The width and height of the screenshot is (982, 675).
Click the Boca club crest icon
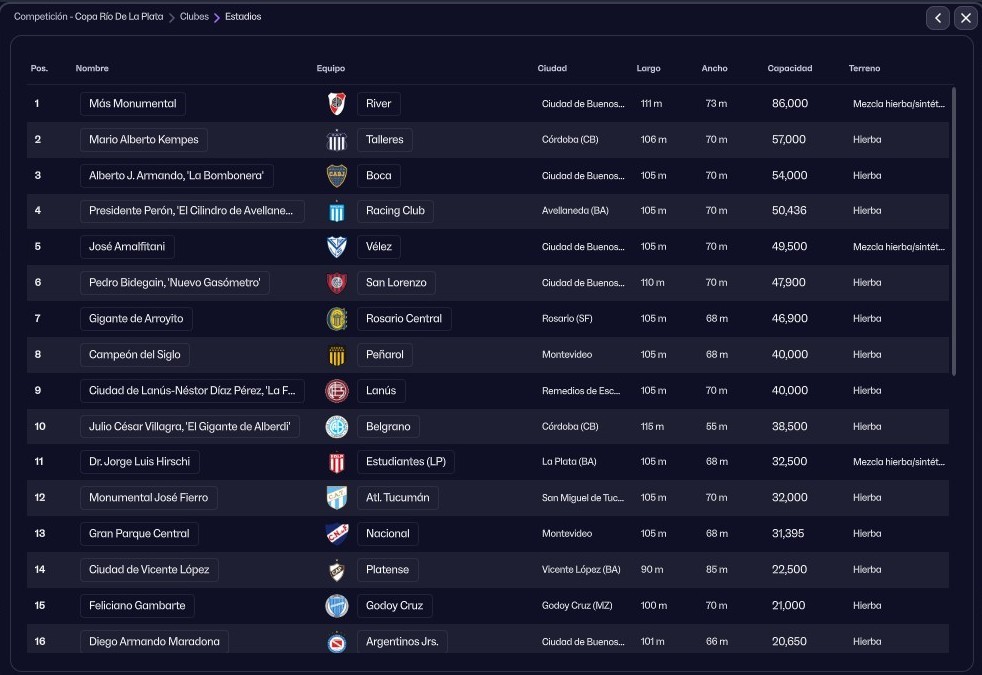pos(337,176)
